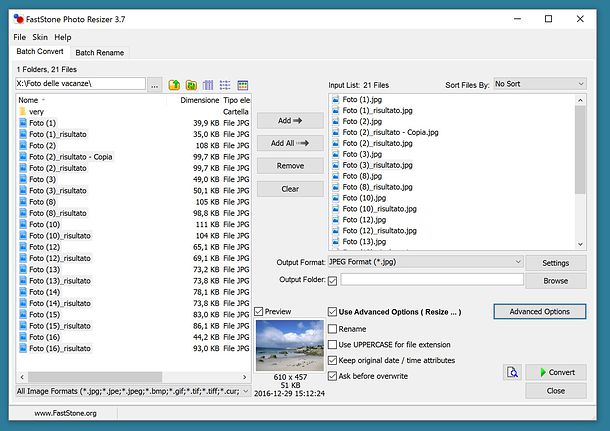Open the Skin menu
Screen dimensions: 610x431
40,37
